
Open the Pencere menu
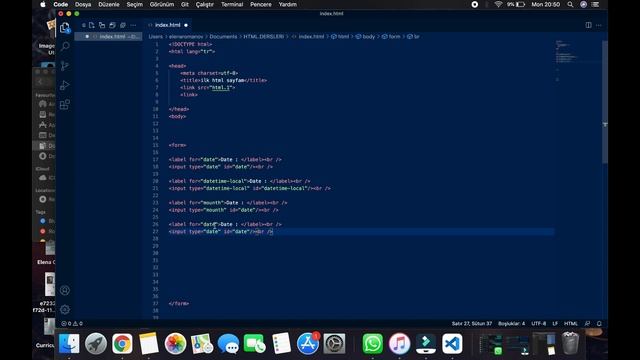(x=261, y=4)
